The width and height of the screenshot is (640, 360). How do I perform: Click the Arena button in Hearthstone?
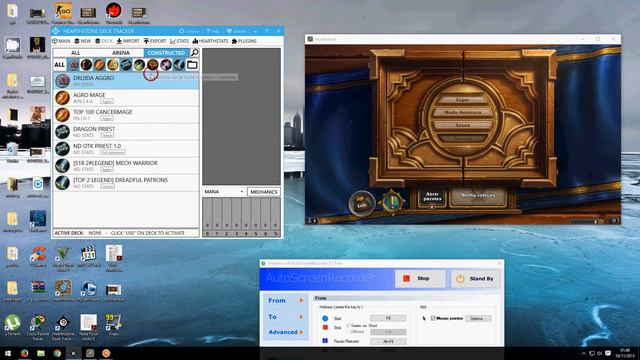462,125
